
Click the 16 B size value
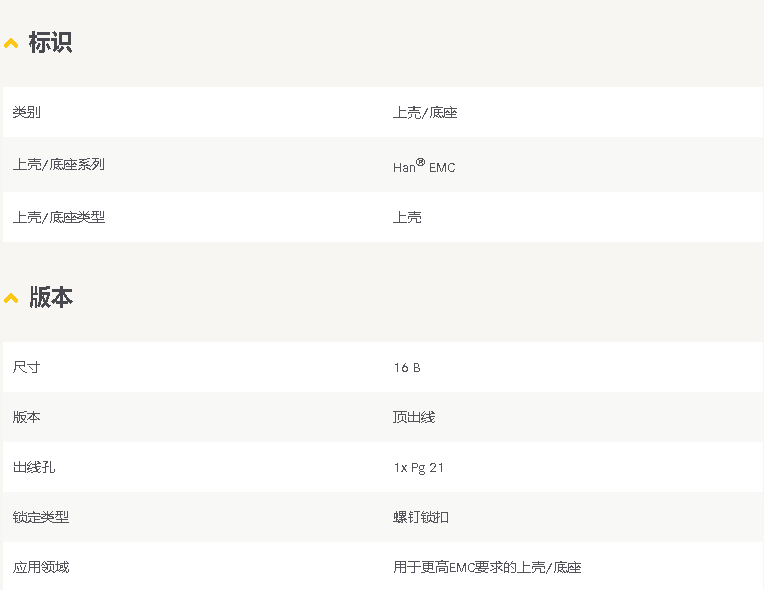(x=407, y=368)
